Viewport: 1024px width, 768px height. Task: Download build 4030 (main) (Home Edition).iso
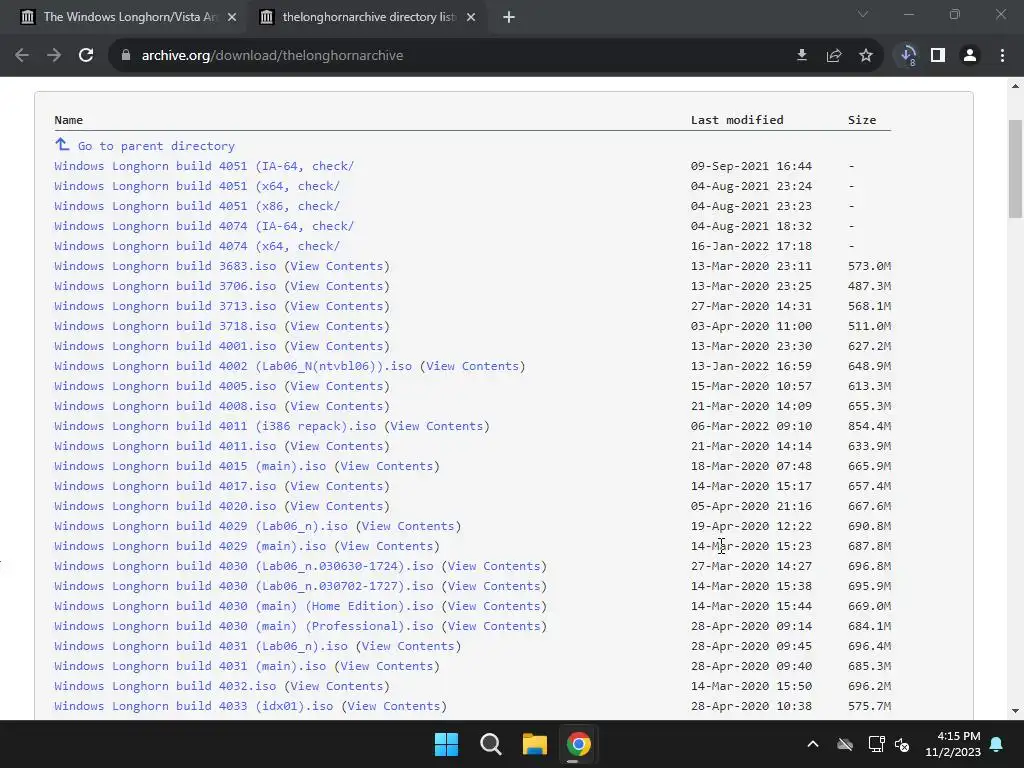coord(244,606)
